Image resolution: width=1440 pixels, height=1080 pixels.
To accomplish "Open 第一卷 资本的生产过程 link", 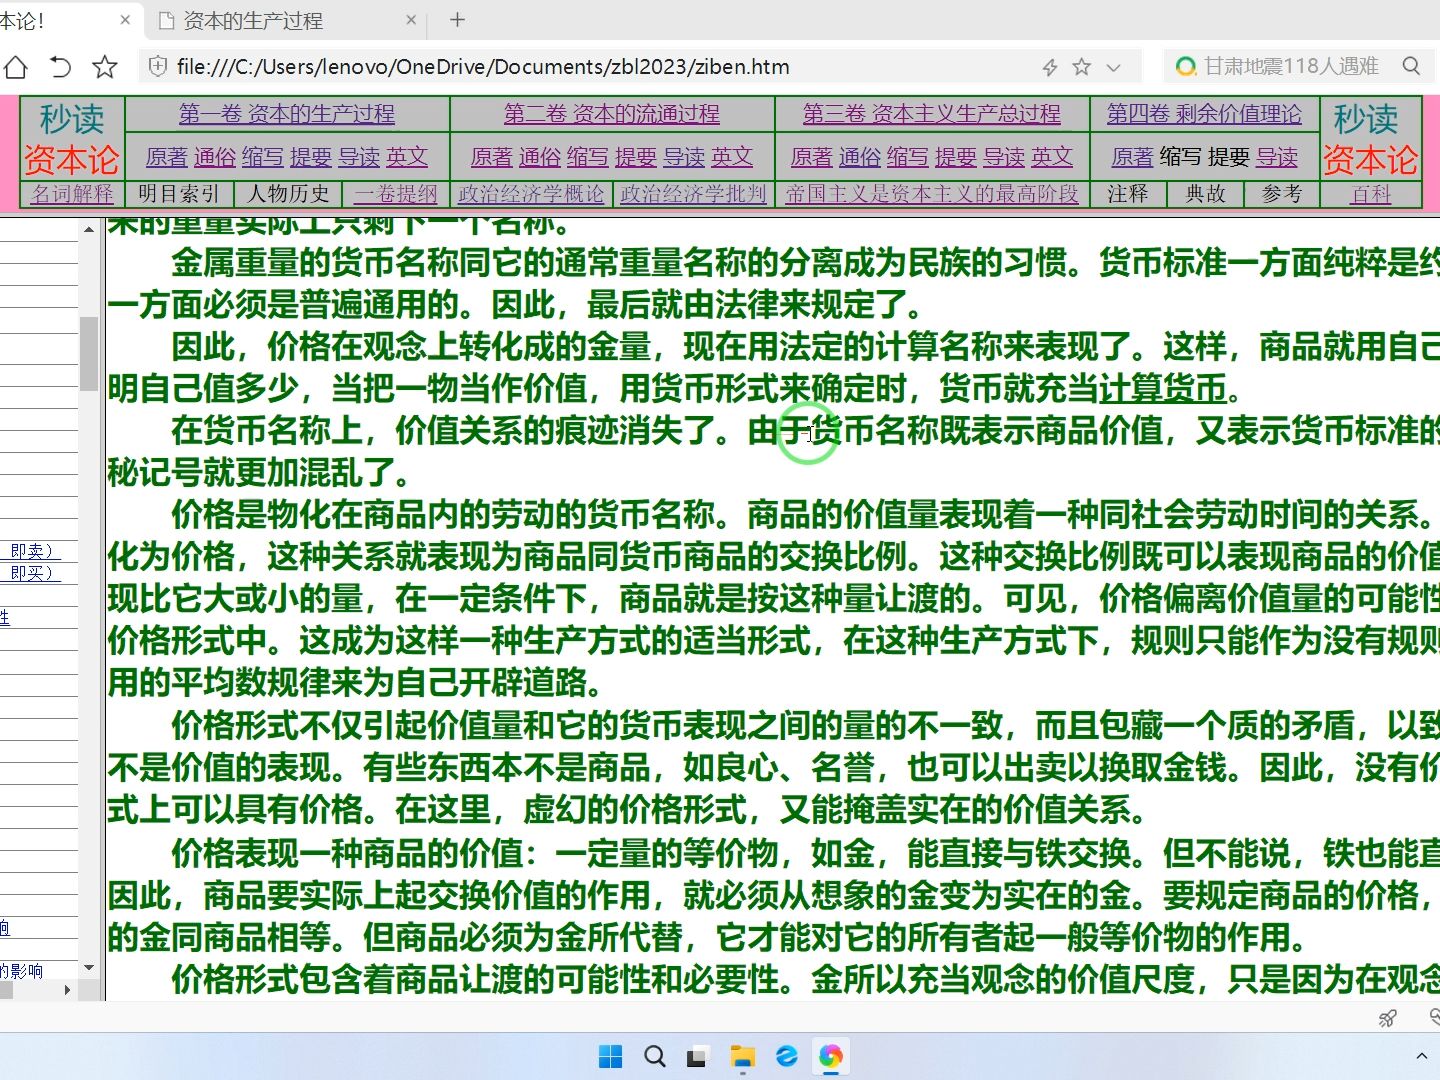I will point(287,114).
